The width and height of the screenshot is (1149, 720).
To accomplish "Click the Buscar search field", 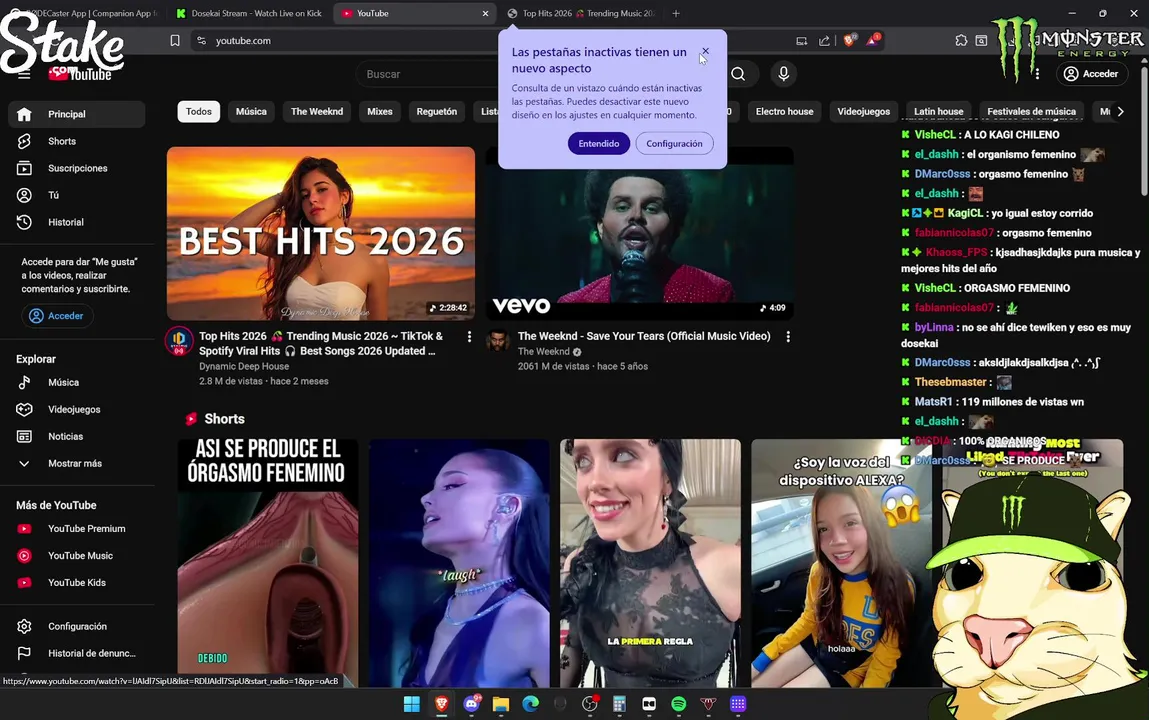I will pos(429,74).
